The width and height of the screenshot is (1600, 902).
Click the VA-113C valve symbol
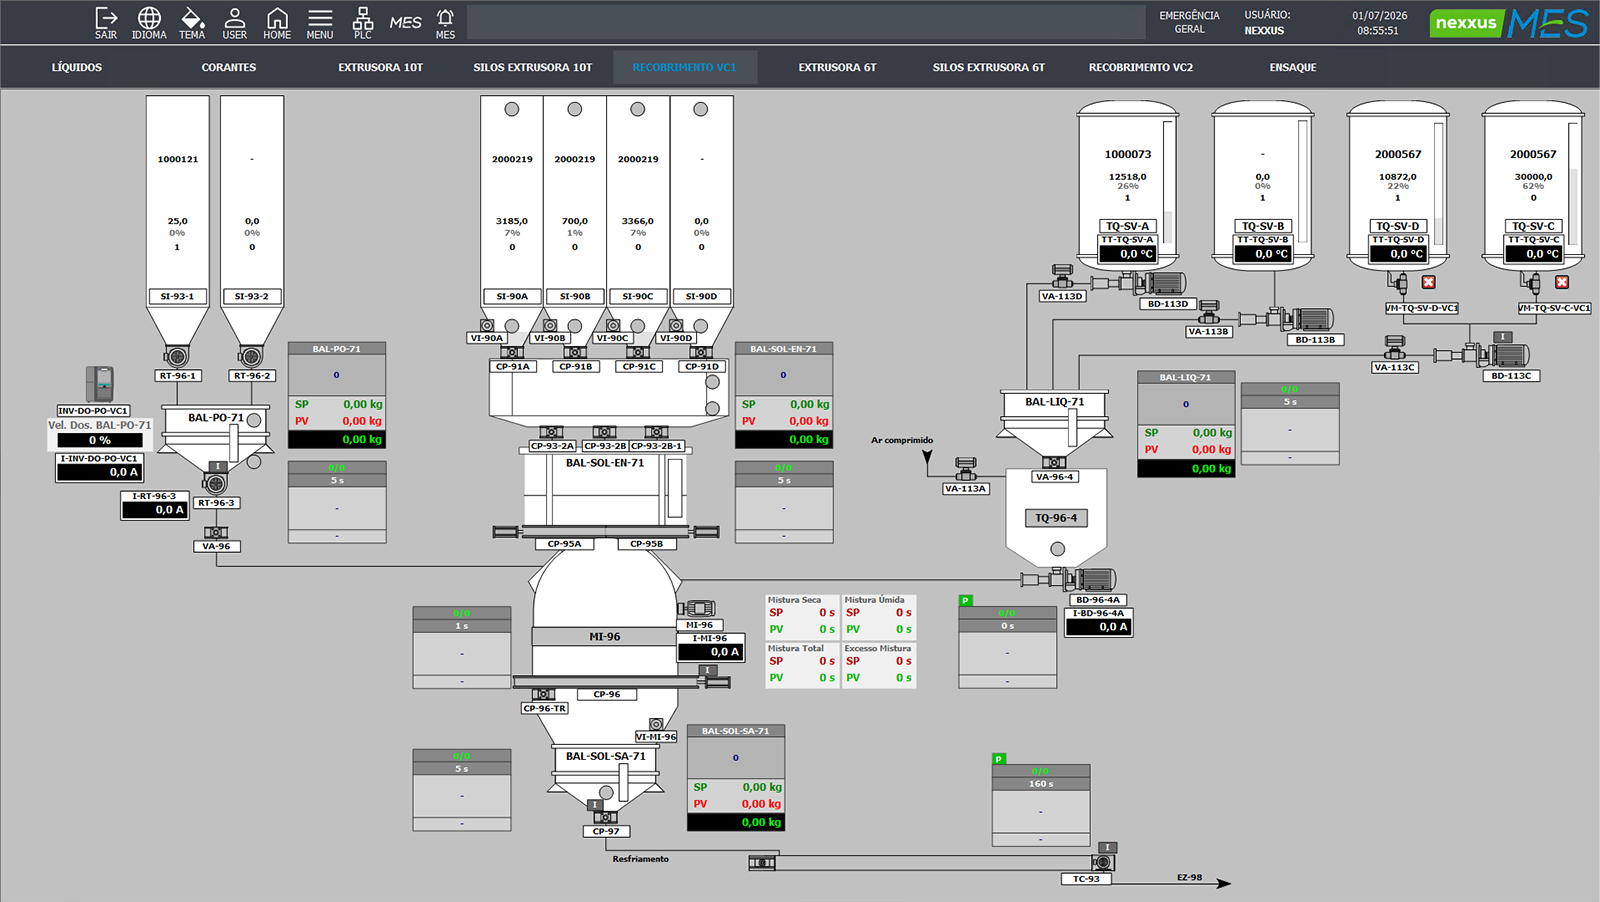coord(1395,347)
